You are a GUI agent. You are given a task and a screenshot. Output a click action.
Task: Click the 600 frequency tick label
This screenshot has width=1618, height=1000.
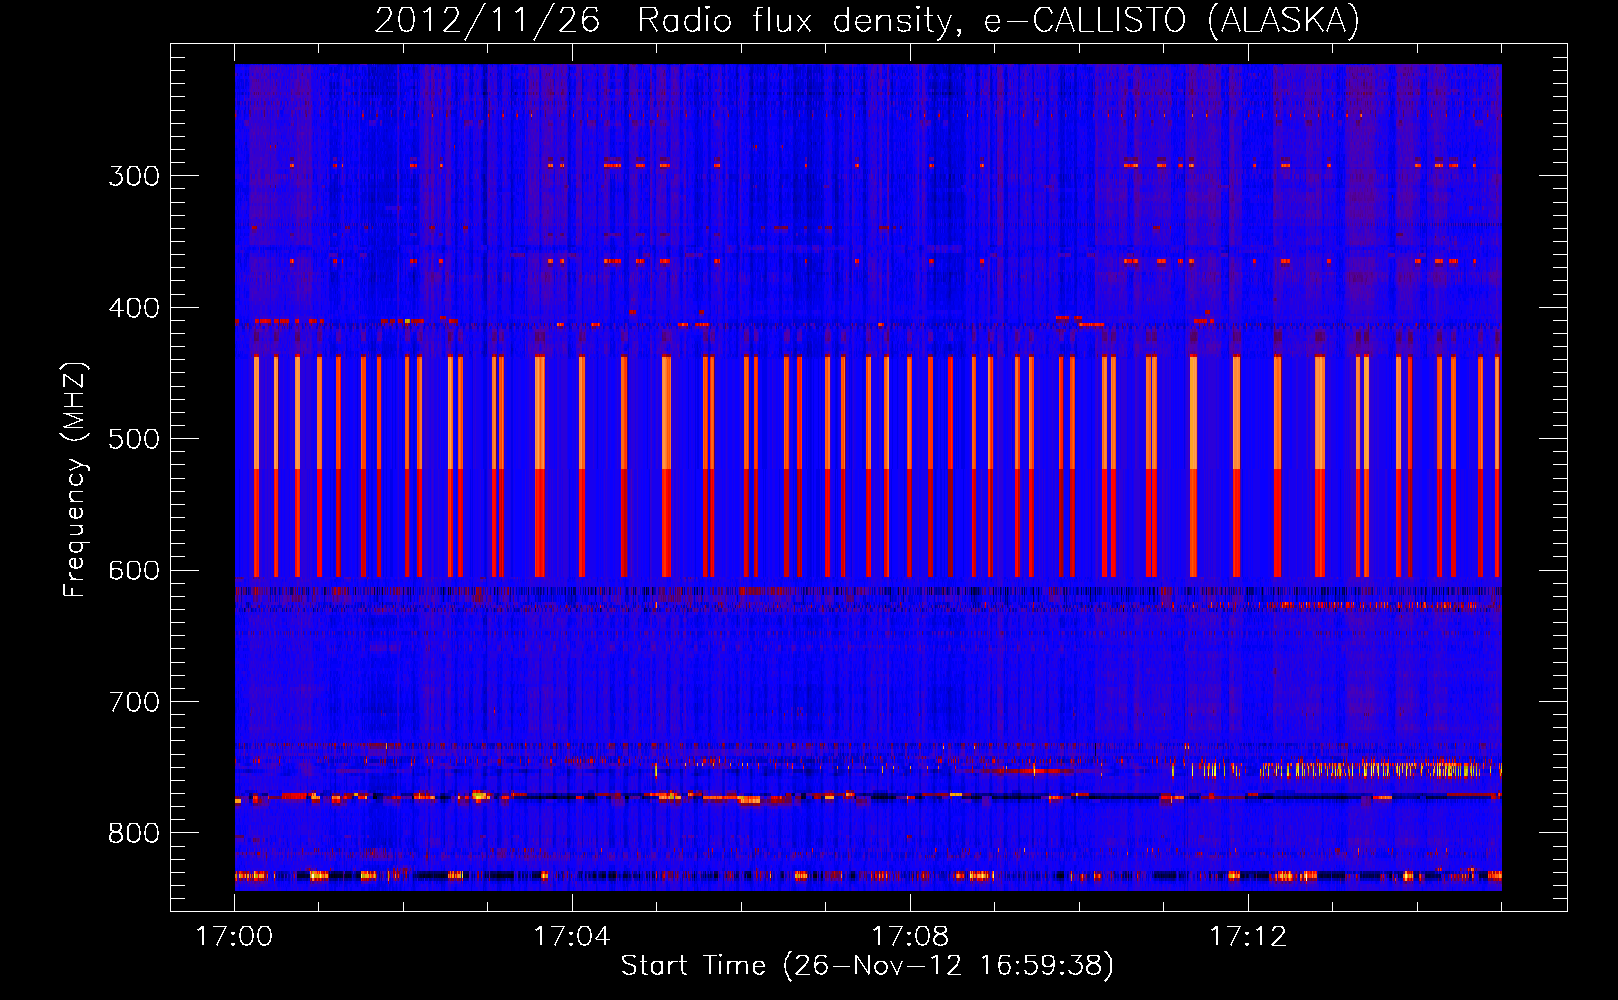(134, 571)
